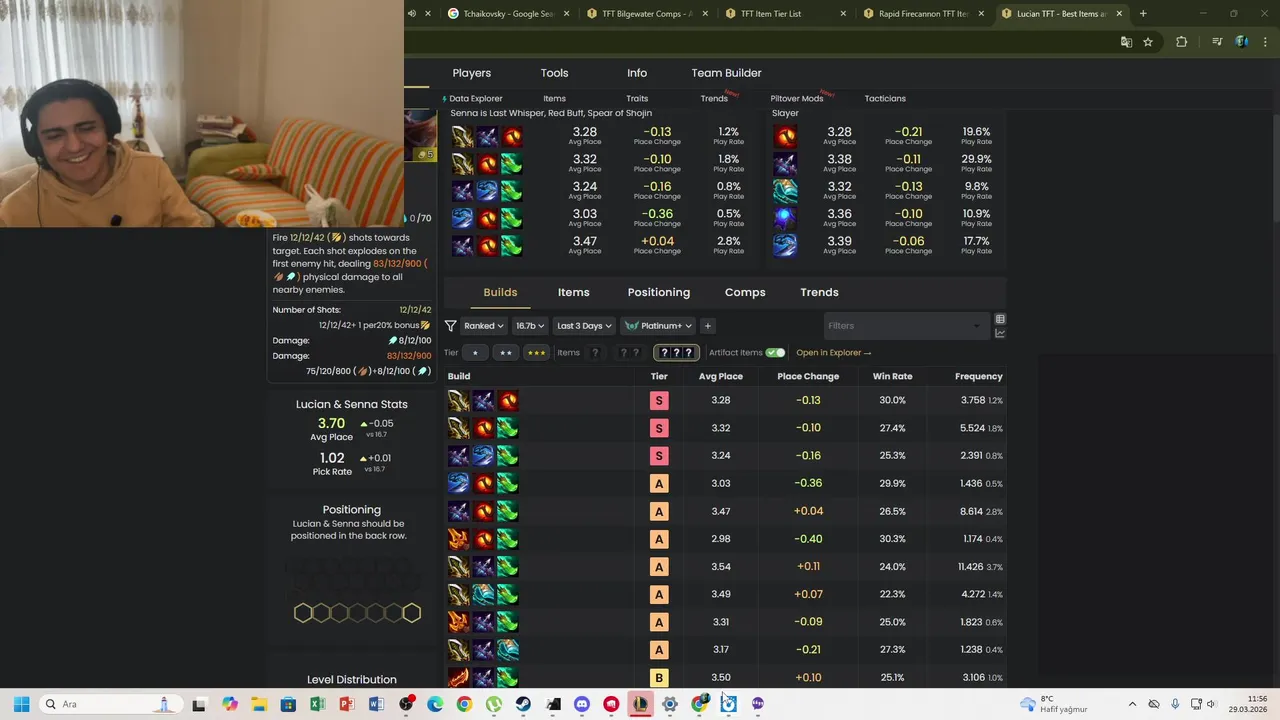Click the filter funnel icon beside Ranked
Viewport: 1280px width, 720px height.
point(450,326)
